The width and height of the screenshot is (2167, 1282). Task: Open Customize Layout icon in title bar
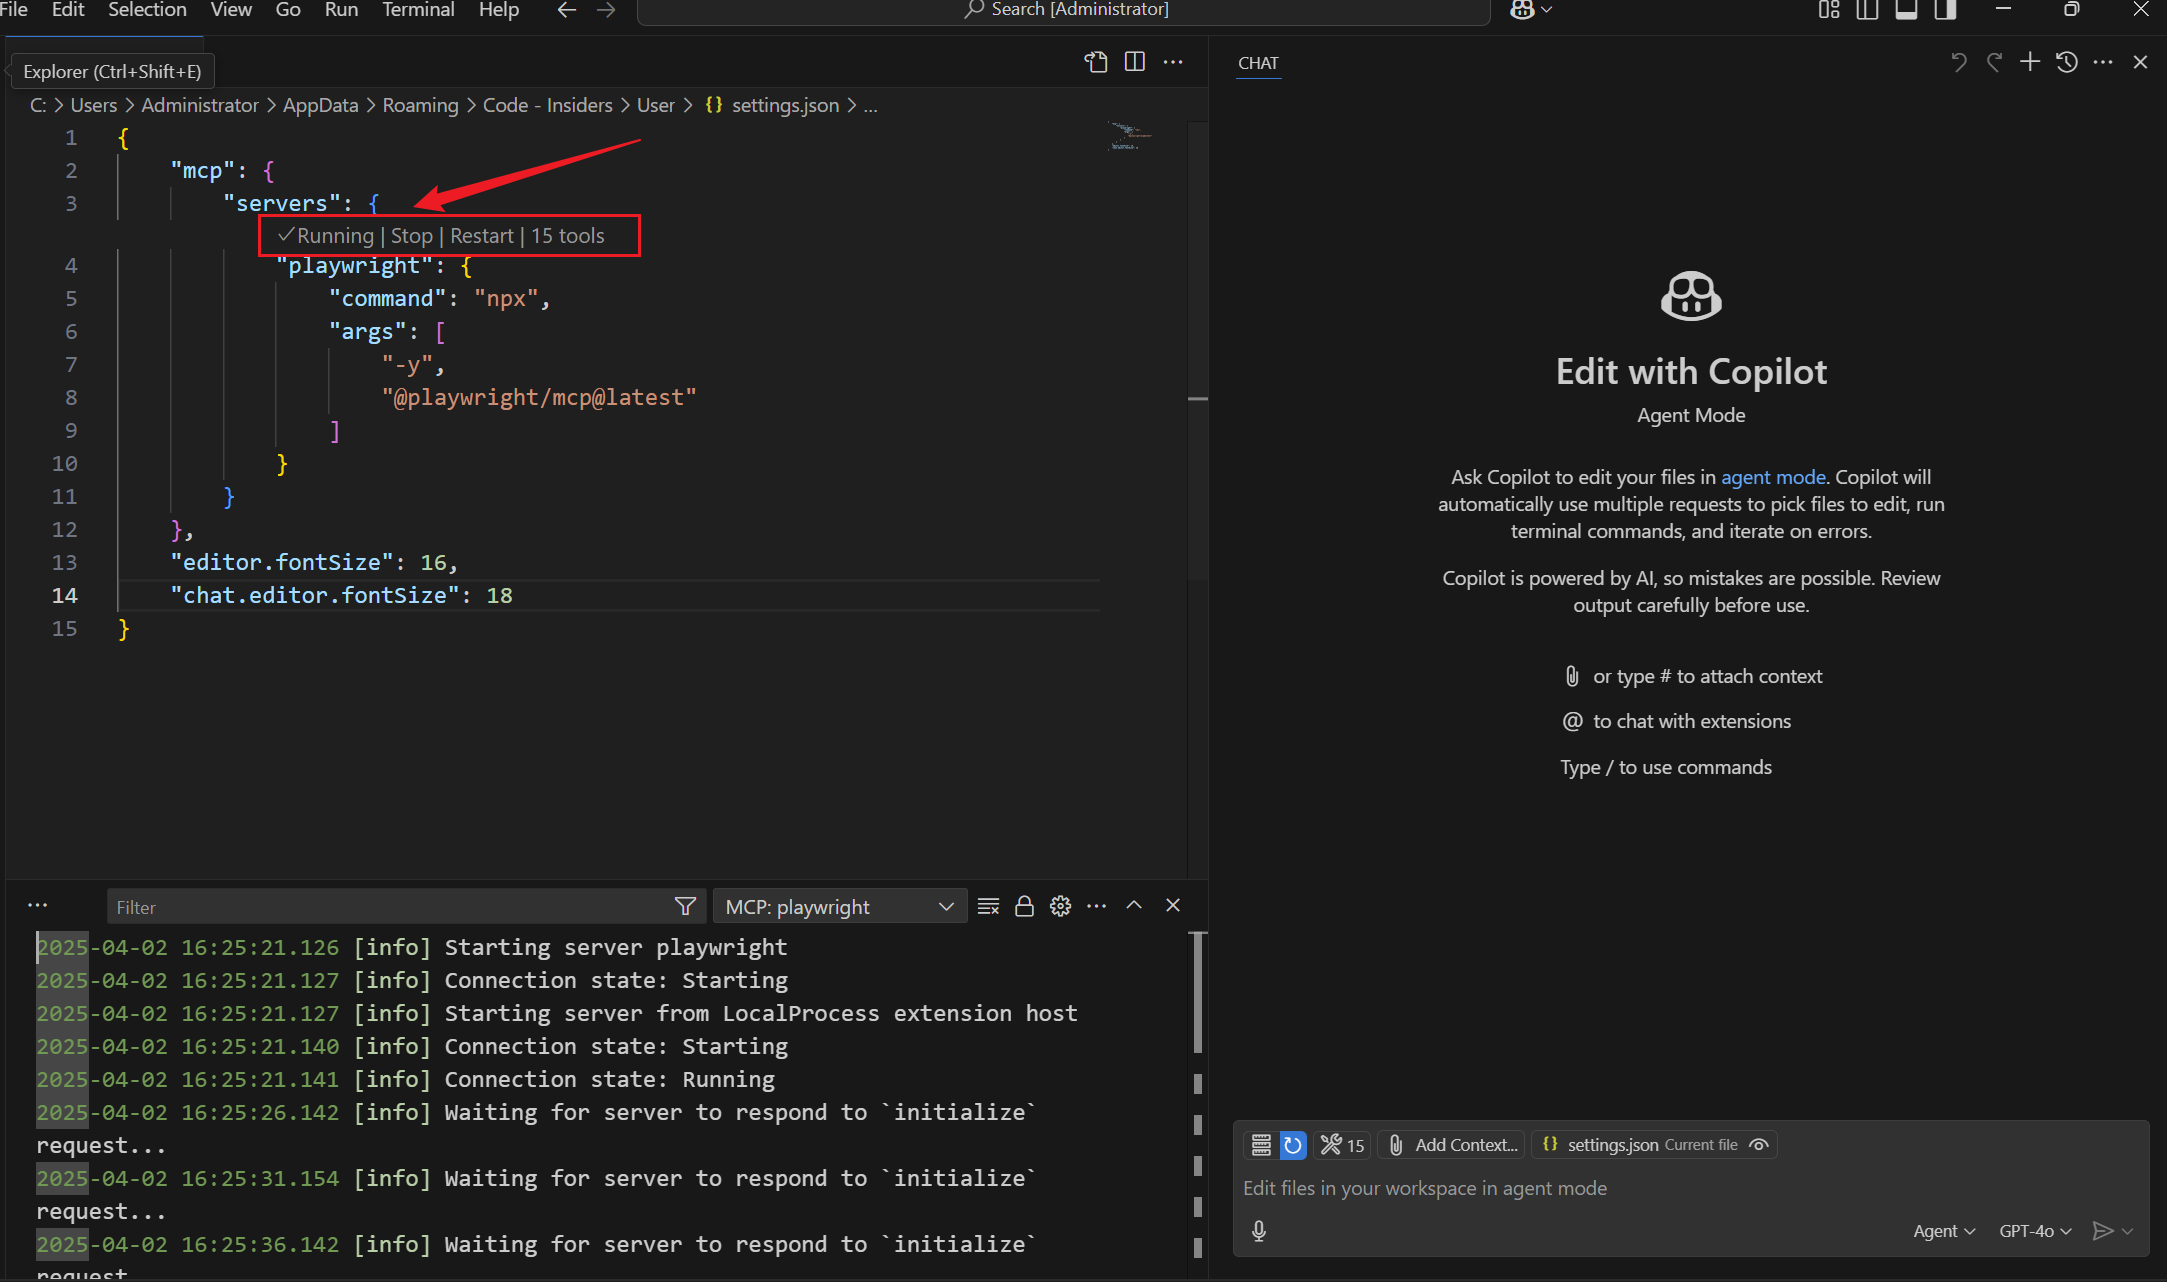click(x=1829, y=10)
